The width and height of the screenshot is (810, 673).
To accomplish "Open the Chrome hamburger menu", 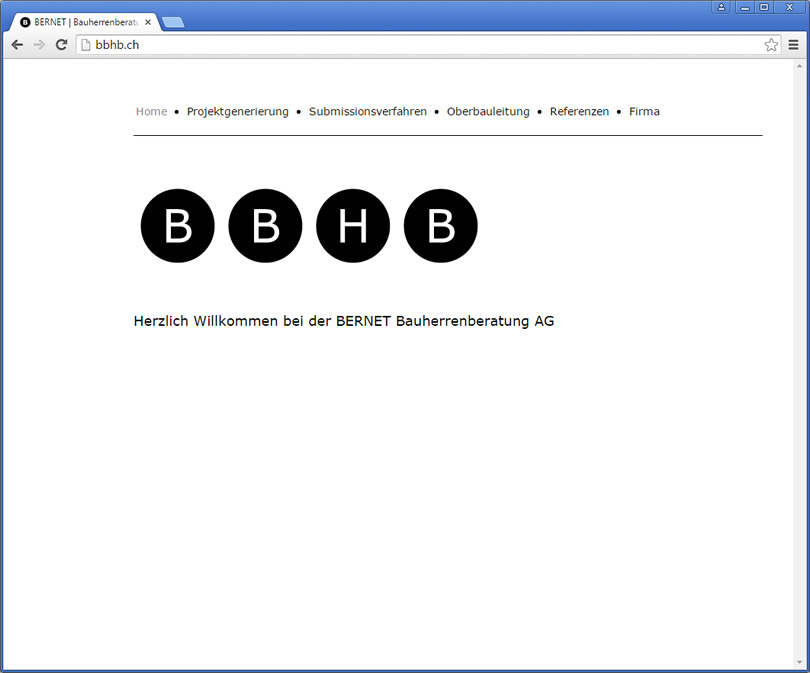I will pos(794,45).
